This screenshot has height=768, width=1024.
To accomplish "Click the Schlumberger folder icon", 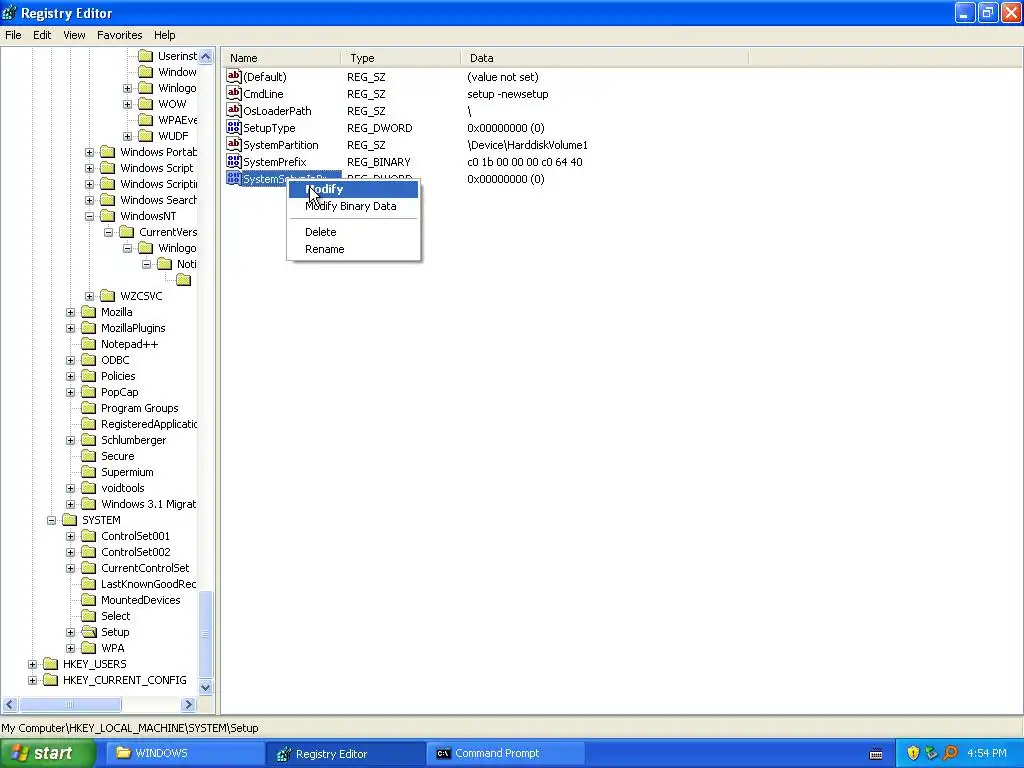I will tap(88, 440).
